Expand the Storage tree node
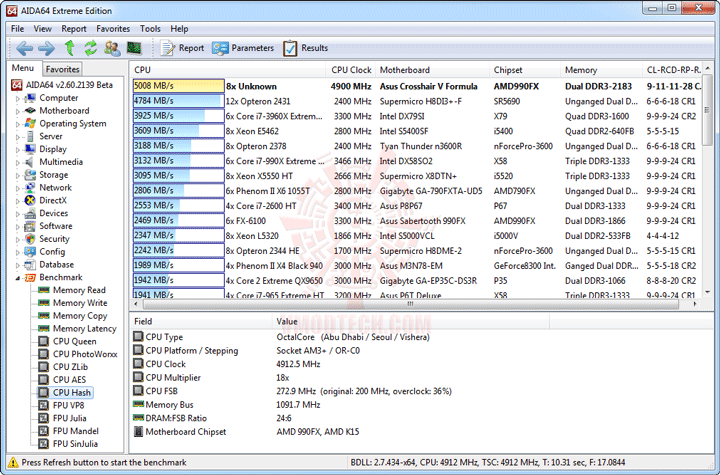The image size is (720, 475). tap(18, 175)
